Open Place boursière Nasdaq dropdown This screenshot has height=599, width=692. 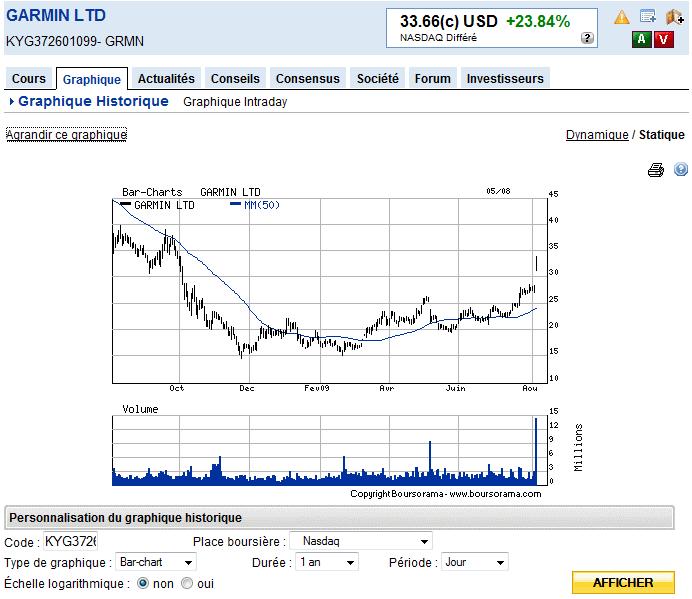[362, 541]
